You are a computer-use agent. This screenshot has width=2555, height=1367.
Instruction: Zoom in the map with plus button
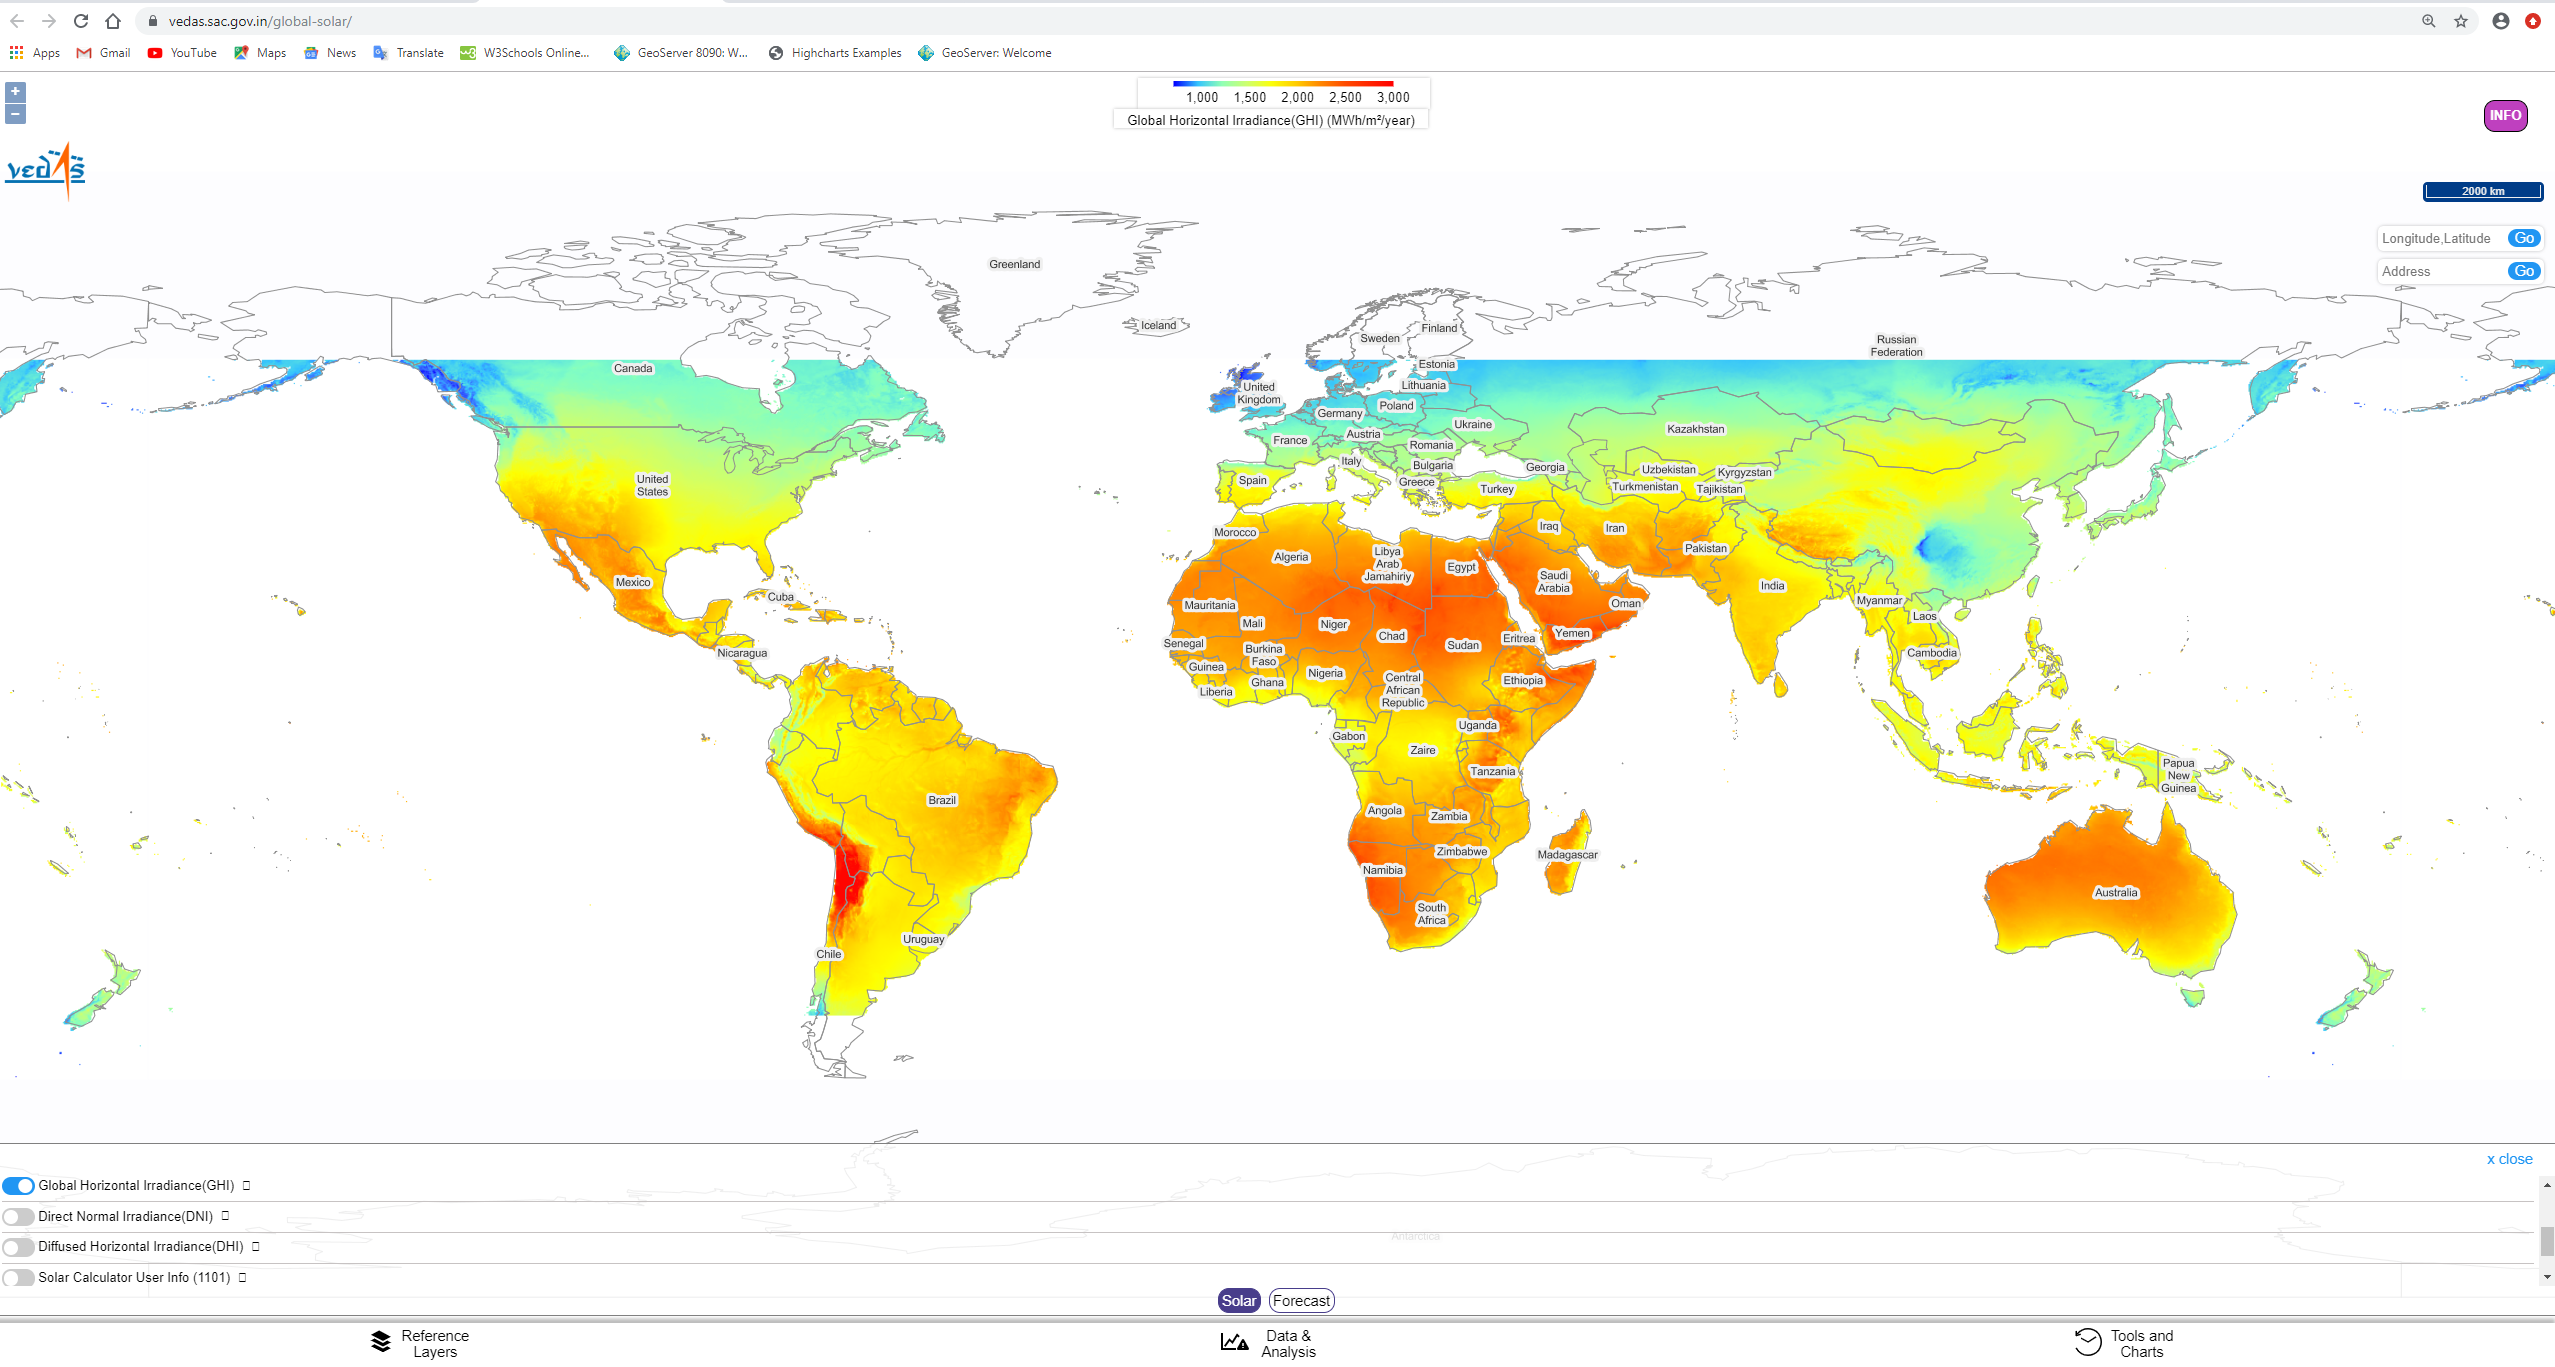pos(15,91)
